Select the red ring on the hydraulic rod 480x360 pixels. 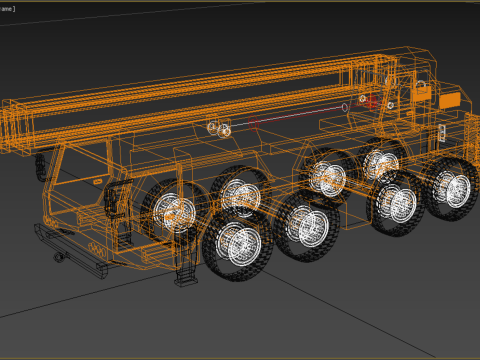click(x=254, y=124)
